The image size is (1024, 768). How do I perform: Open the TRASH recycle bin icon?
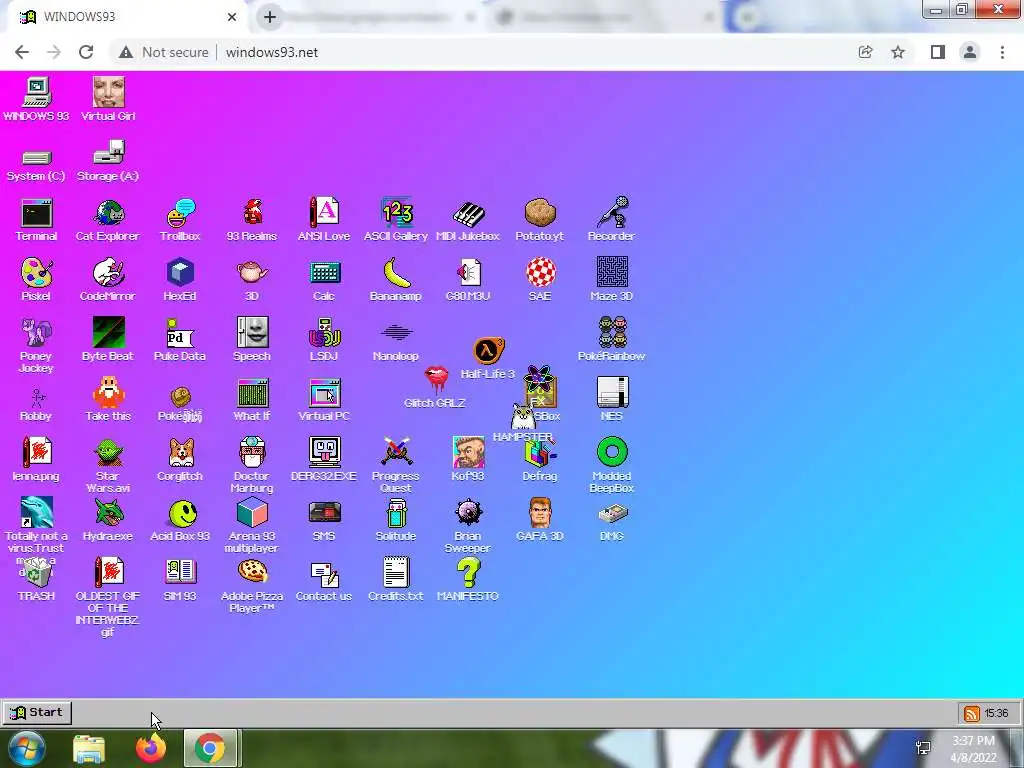tap(36, 573)
